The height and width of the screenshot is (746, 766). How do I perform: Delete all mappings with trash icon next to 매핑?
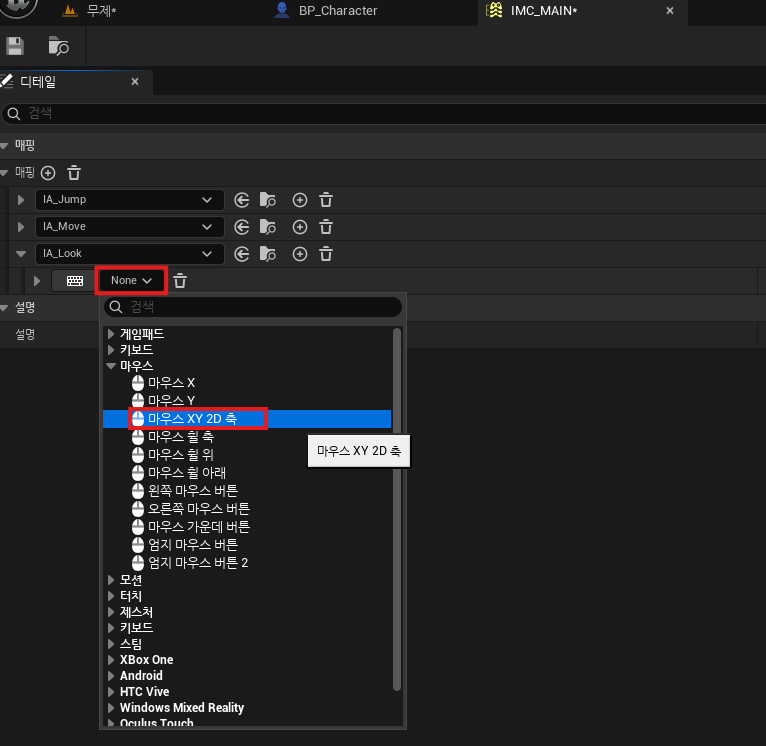coord(74,173)
